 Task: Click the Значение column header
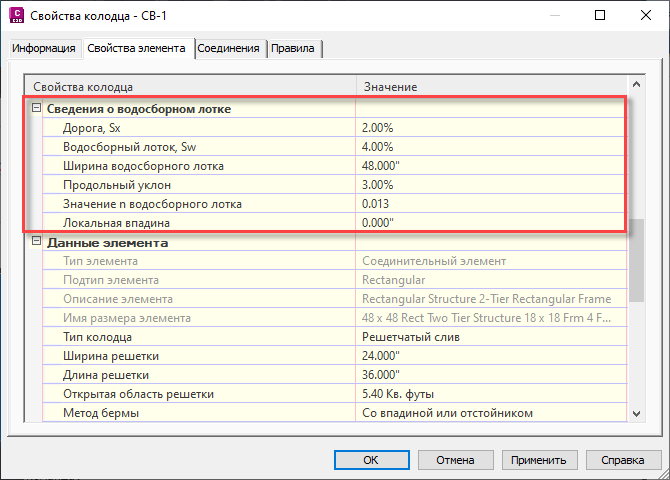click(490, 87)
